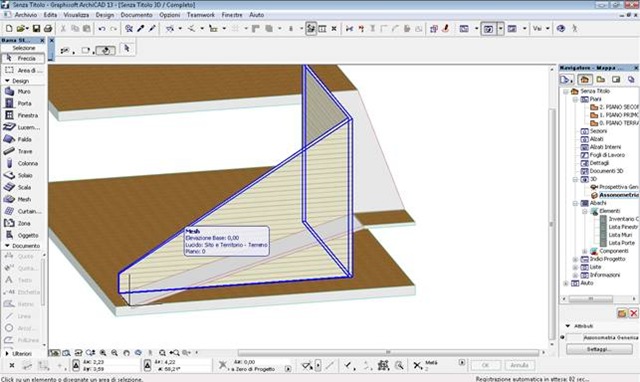Click the Settaggi... button
This screenshot has width=640, height=382.
pyautogui.click(x=599, y=349)
